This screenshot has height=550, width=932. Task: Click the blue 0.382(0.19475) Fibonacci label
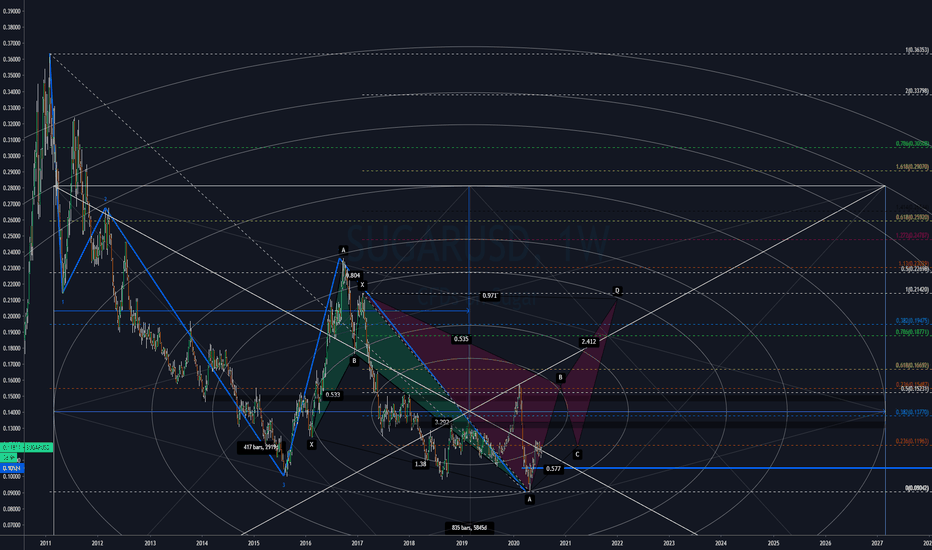coord(912,321)
